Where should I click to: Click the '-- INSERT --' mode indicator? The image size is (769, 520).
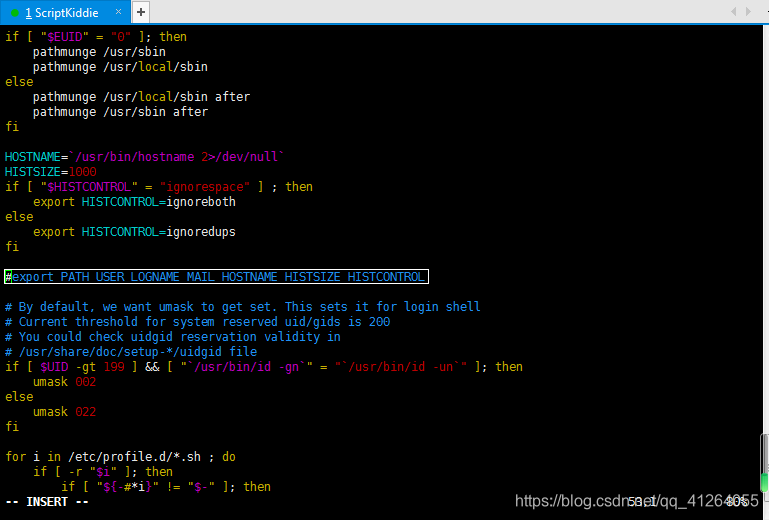tap(47, 502)
